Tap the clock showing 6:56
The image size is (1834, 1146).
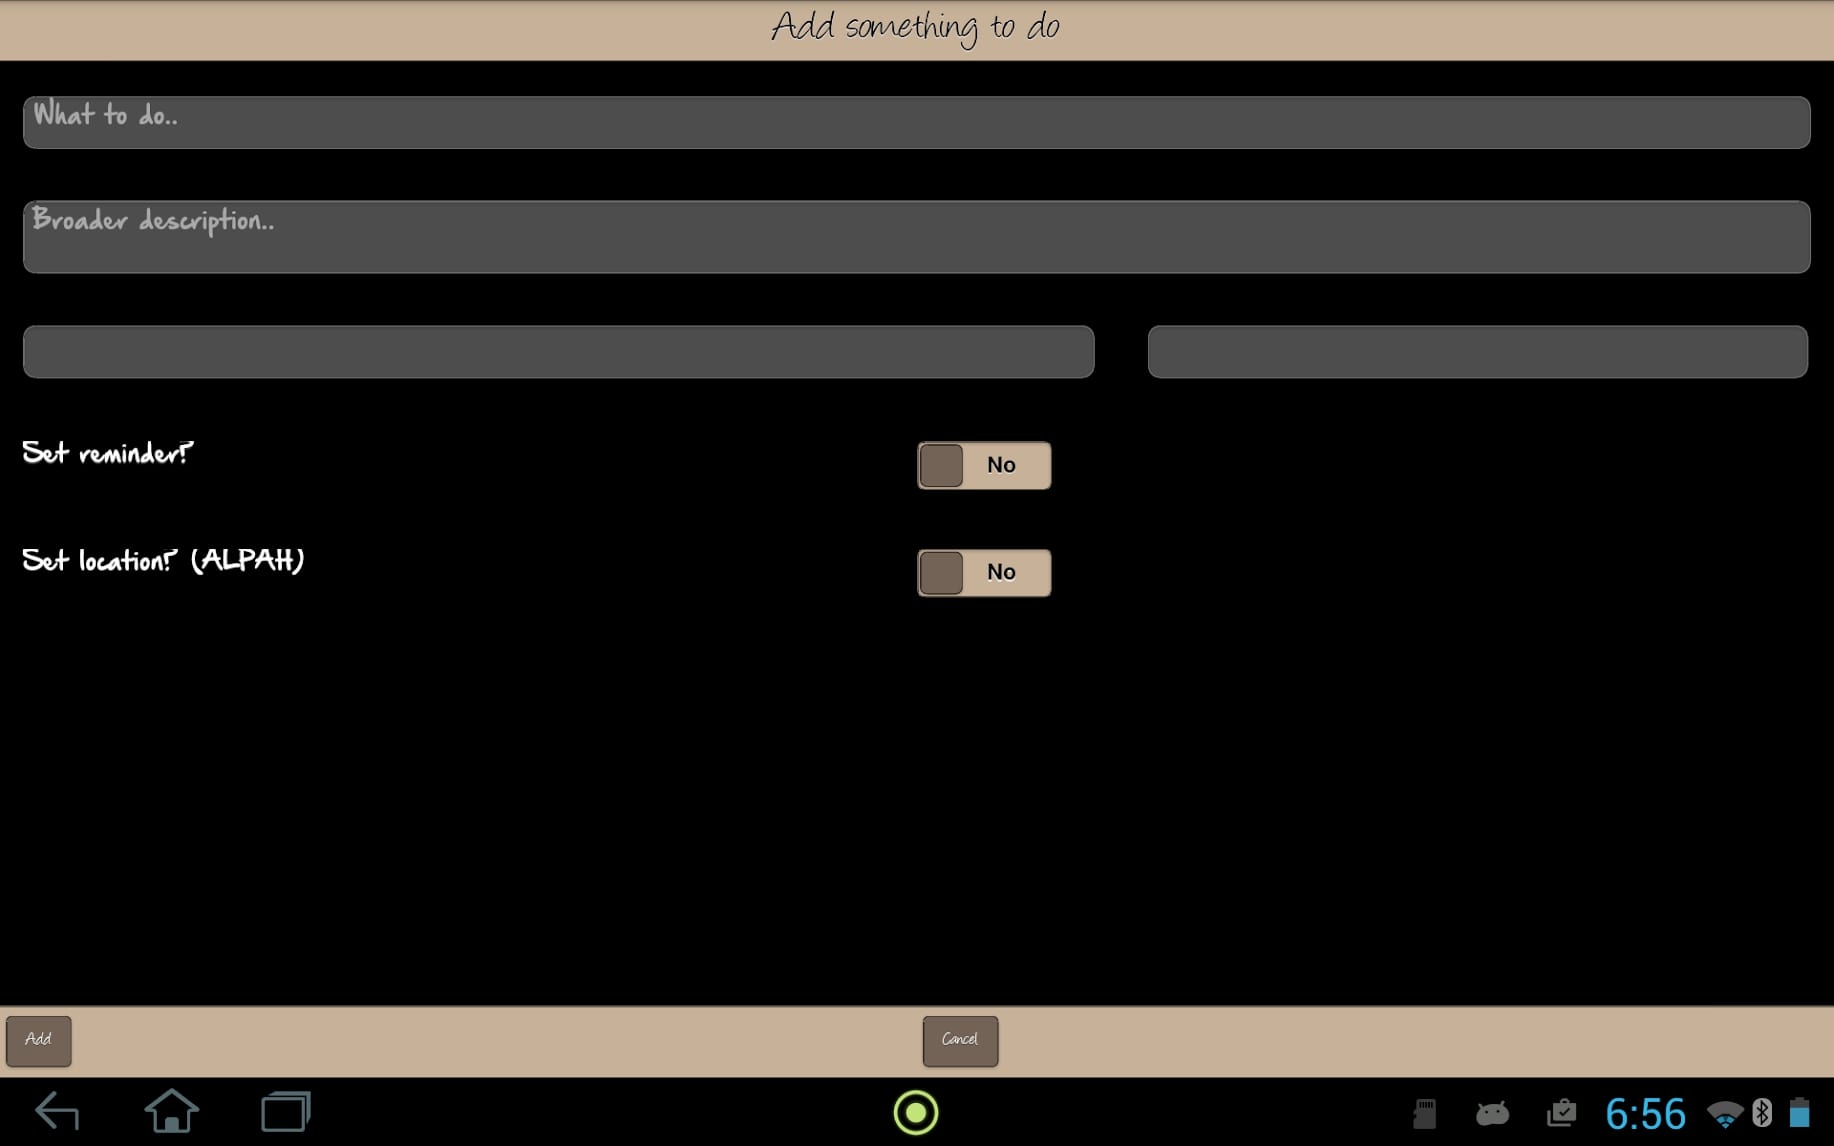tap(1646, 1112)
